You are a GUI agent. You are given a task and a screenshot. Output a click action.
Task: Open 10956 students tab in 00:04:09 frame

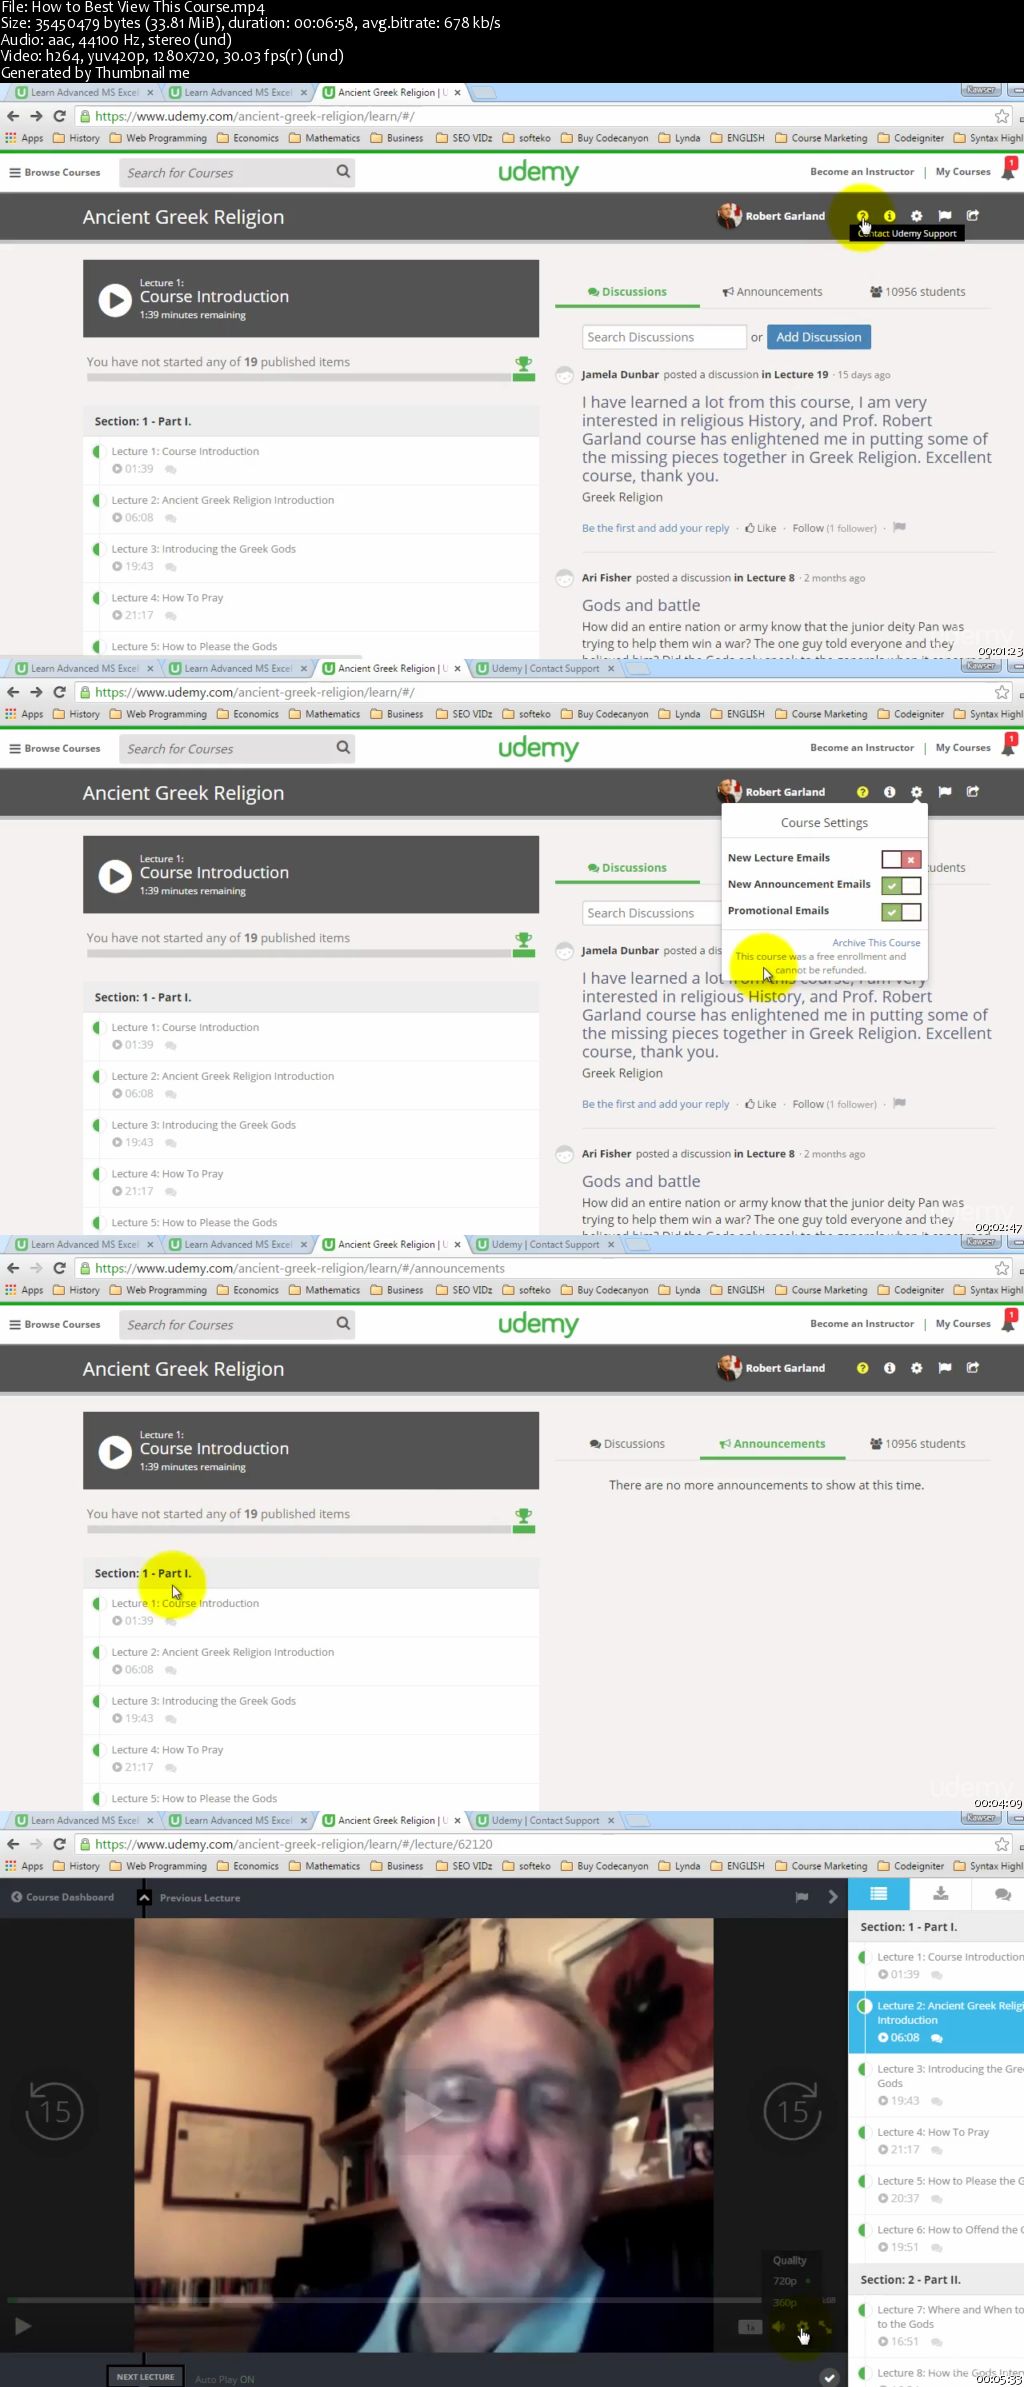(x=917, y=1444)
